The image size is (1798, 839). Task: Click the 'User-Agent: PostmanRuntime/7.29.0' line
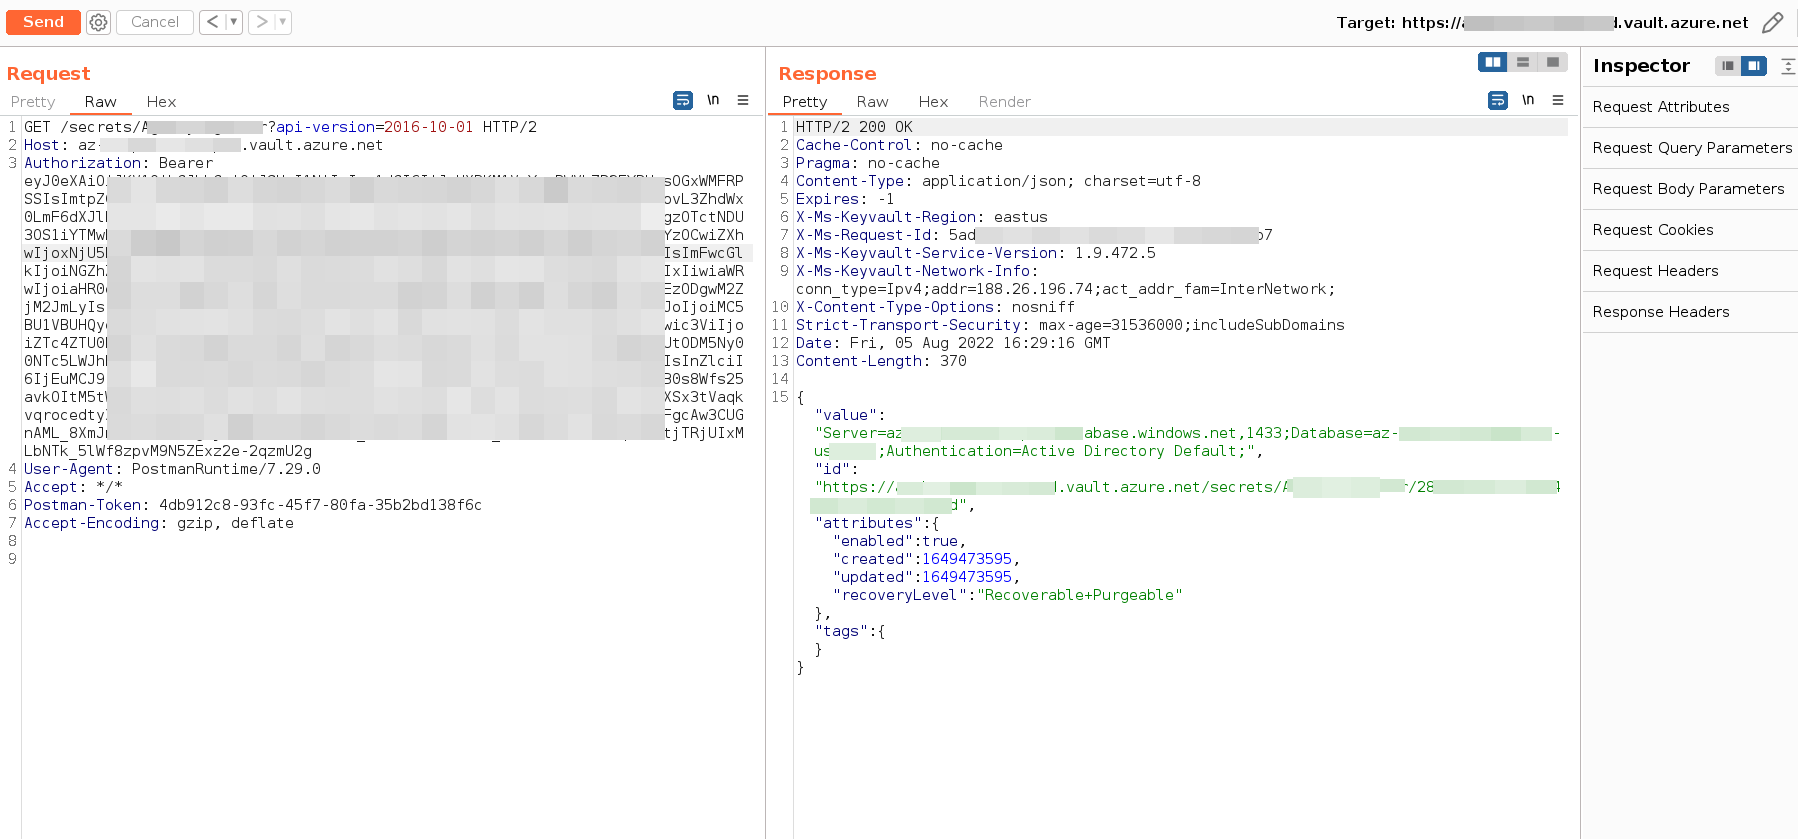[172, 469]
